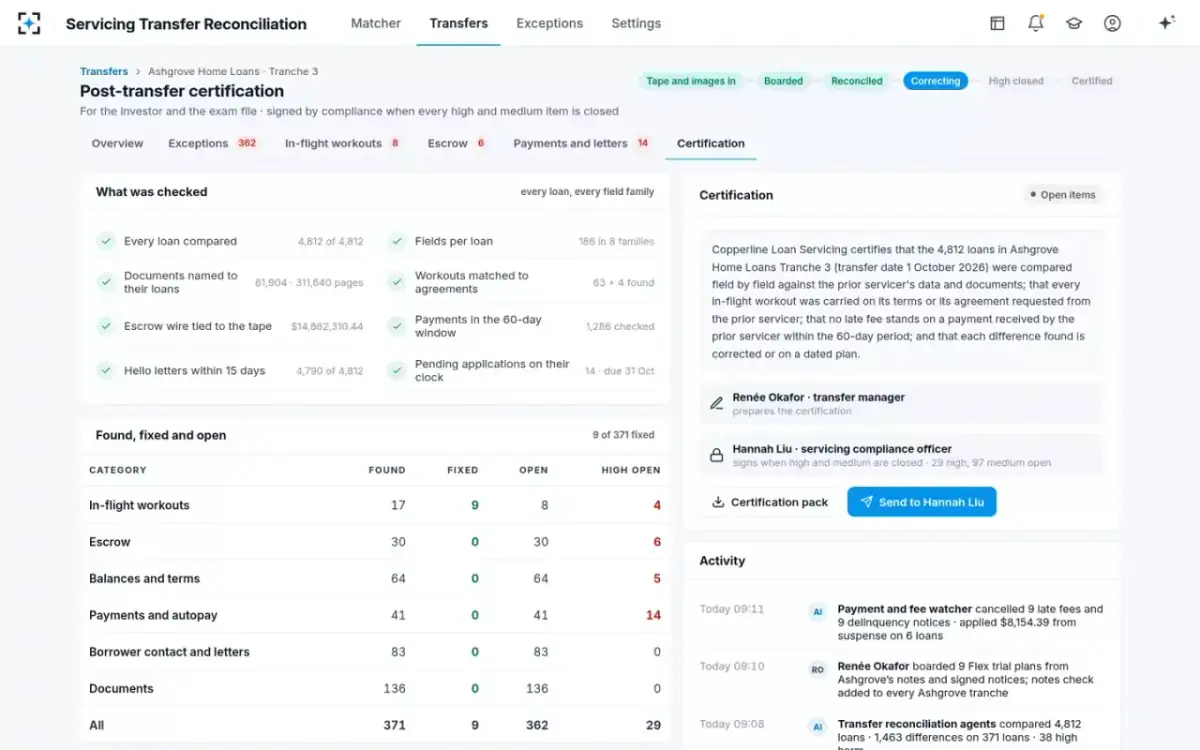The width and height of the screenshot is (1200, 750).
Task: Click AI avatar for Transfer reconciliation agents
Action: (817, 727)
